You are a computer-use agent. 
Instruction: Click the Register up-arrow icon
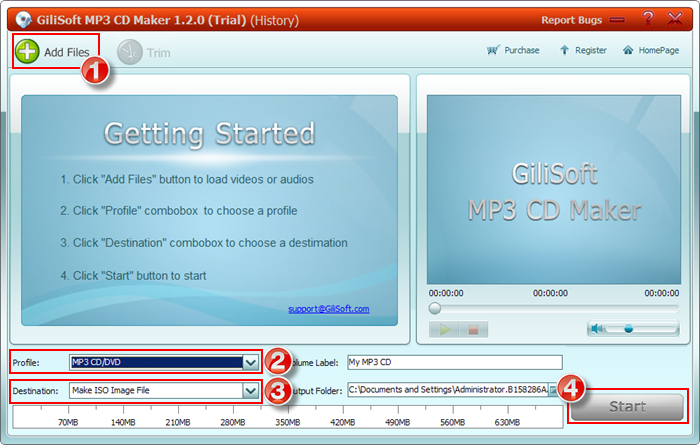(x=564, y=50)
